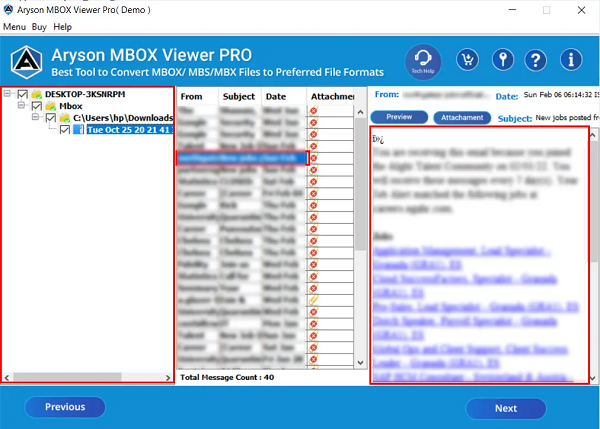The width and height of the screenshot is (600, 429).
Task: Click the key activation icon
Action: [x=503, y=60]
